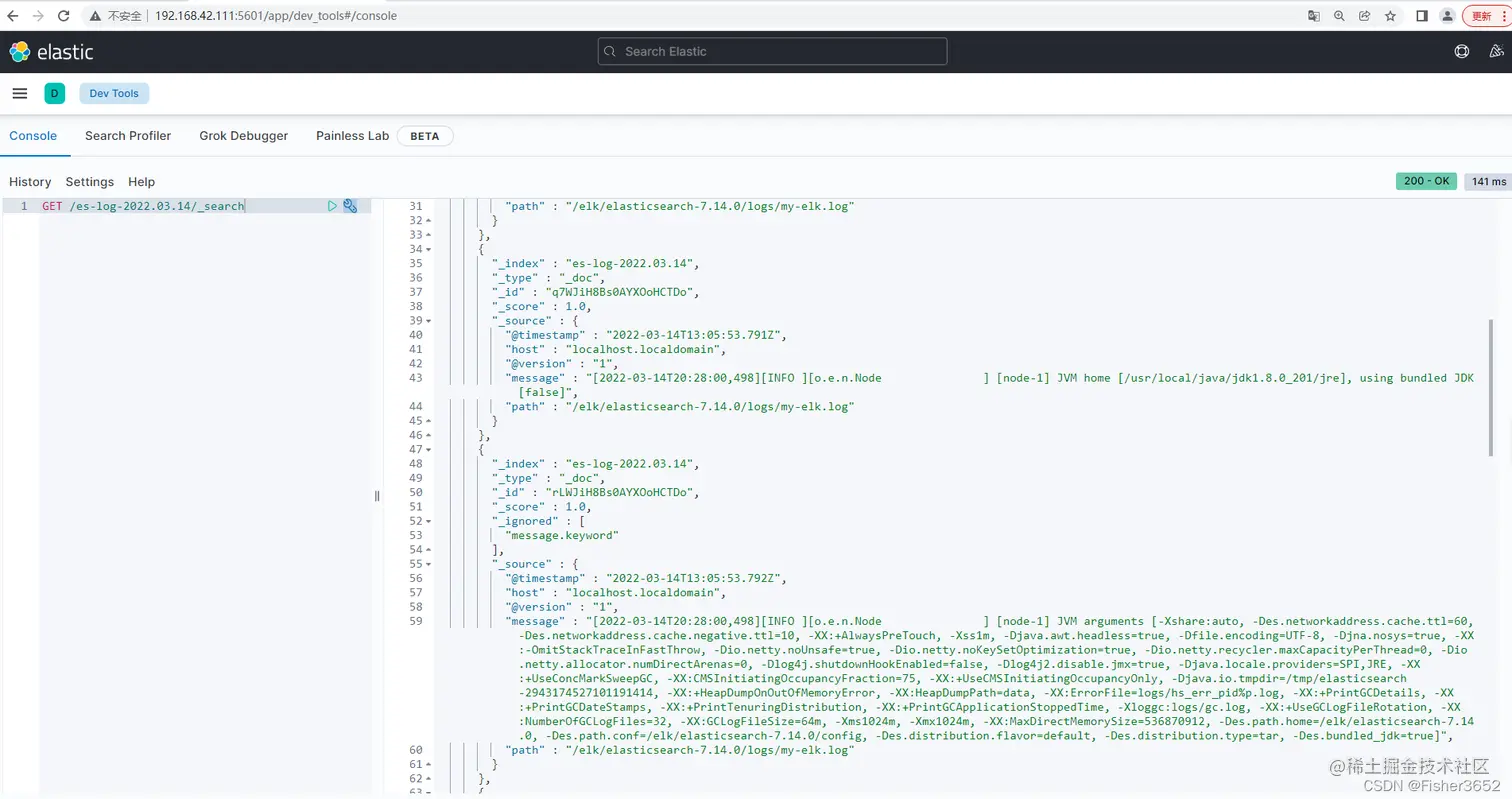Focus the Search Elastic box
The width and height of the screenshot is (1512, 799).
pos(772,52)
